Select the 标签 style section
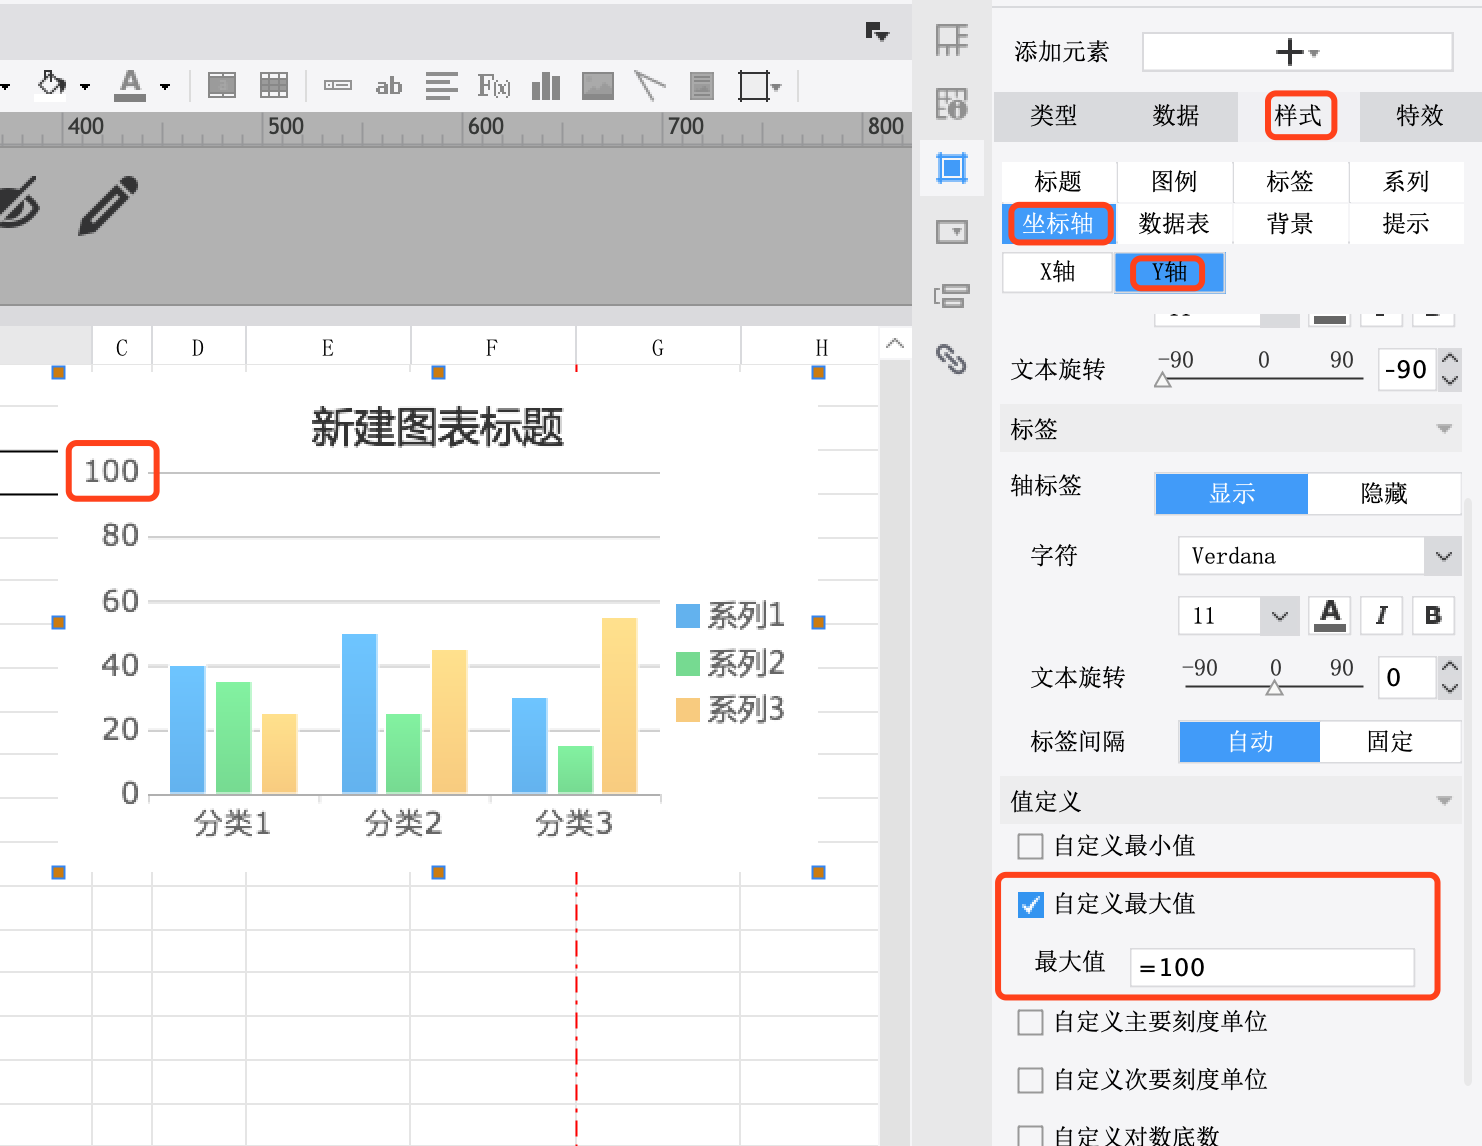Viewport: 1482px width, 1146px height. (1290, 181)
